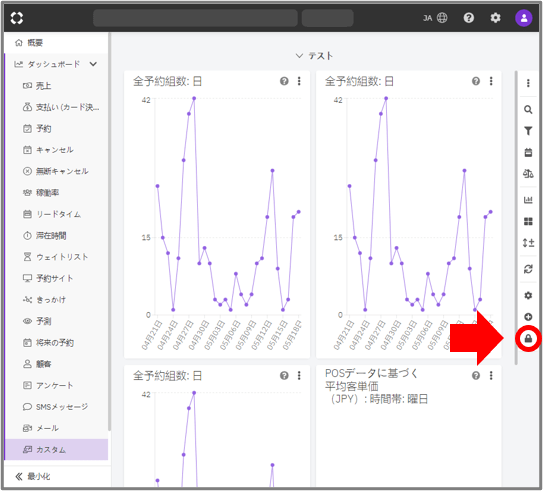Open the キャンセル dashboard
The height and width of the screenshot is (491, 543).
[x=56, y=150]
